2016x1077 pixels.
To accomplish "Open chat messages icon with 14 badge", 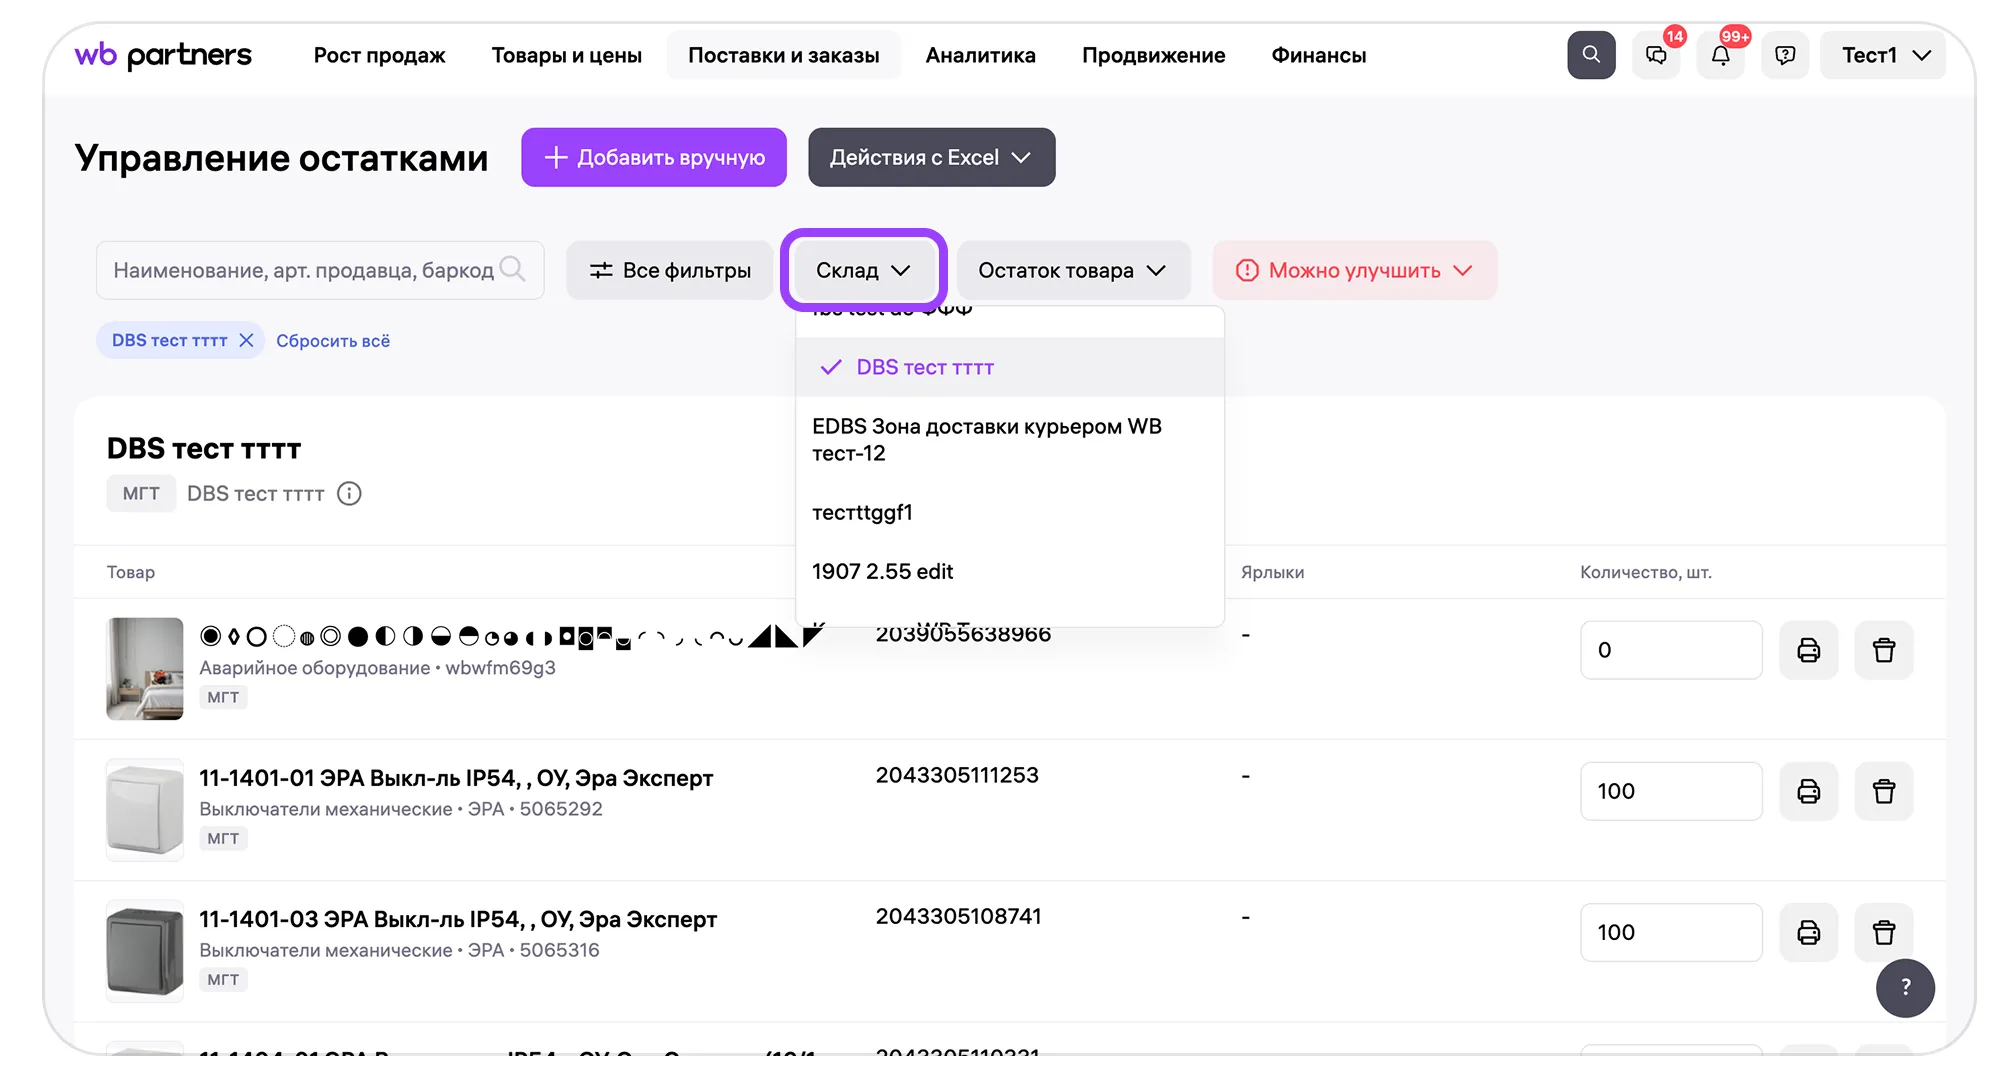I will click(x=1656, y=56).
